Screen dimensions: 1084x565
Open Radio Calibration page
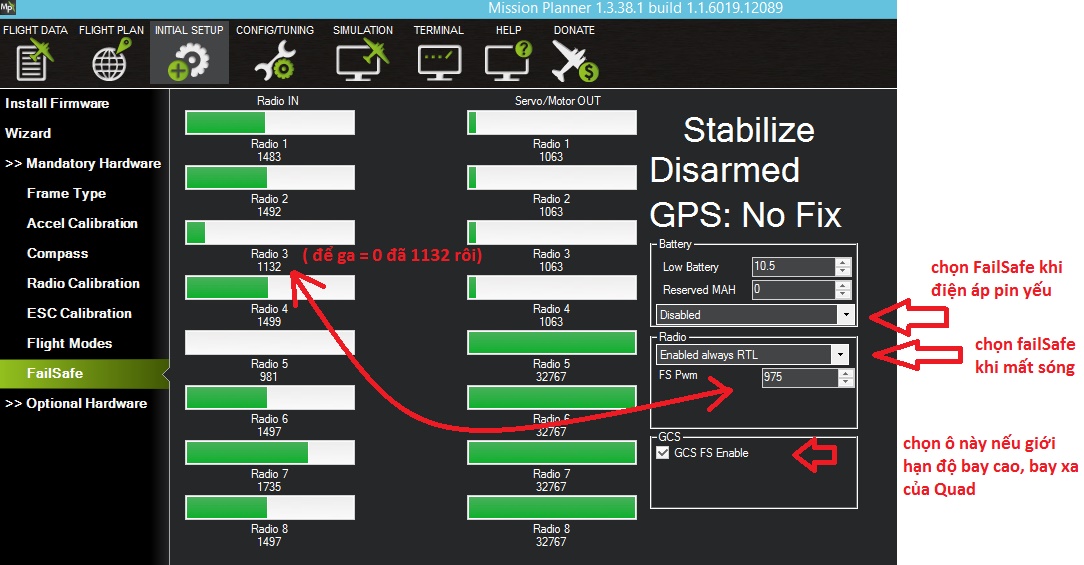pos(83,283)
